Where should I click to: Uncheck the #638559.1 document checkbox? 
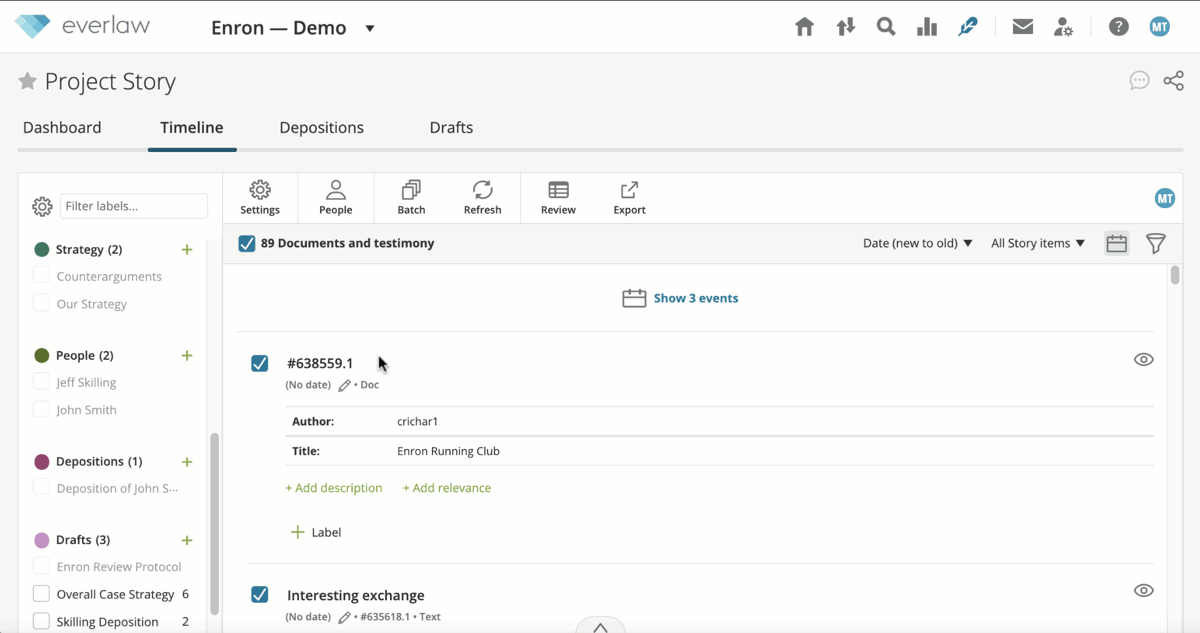(260, 363)
